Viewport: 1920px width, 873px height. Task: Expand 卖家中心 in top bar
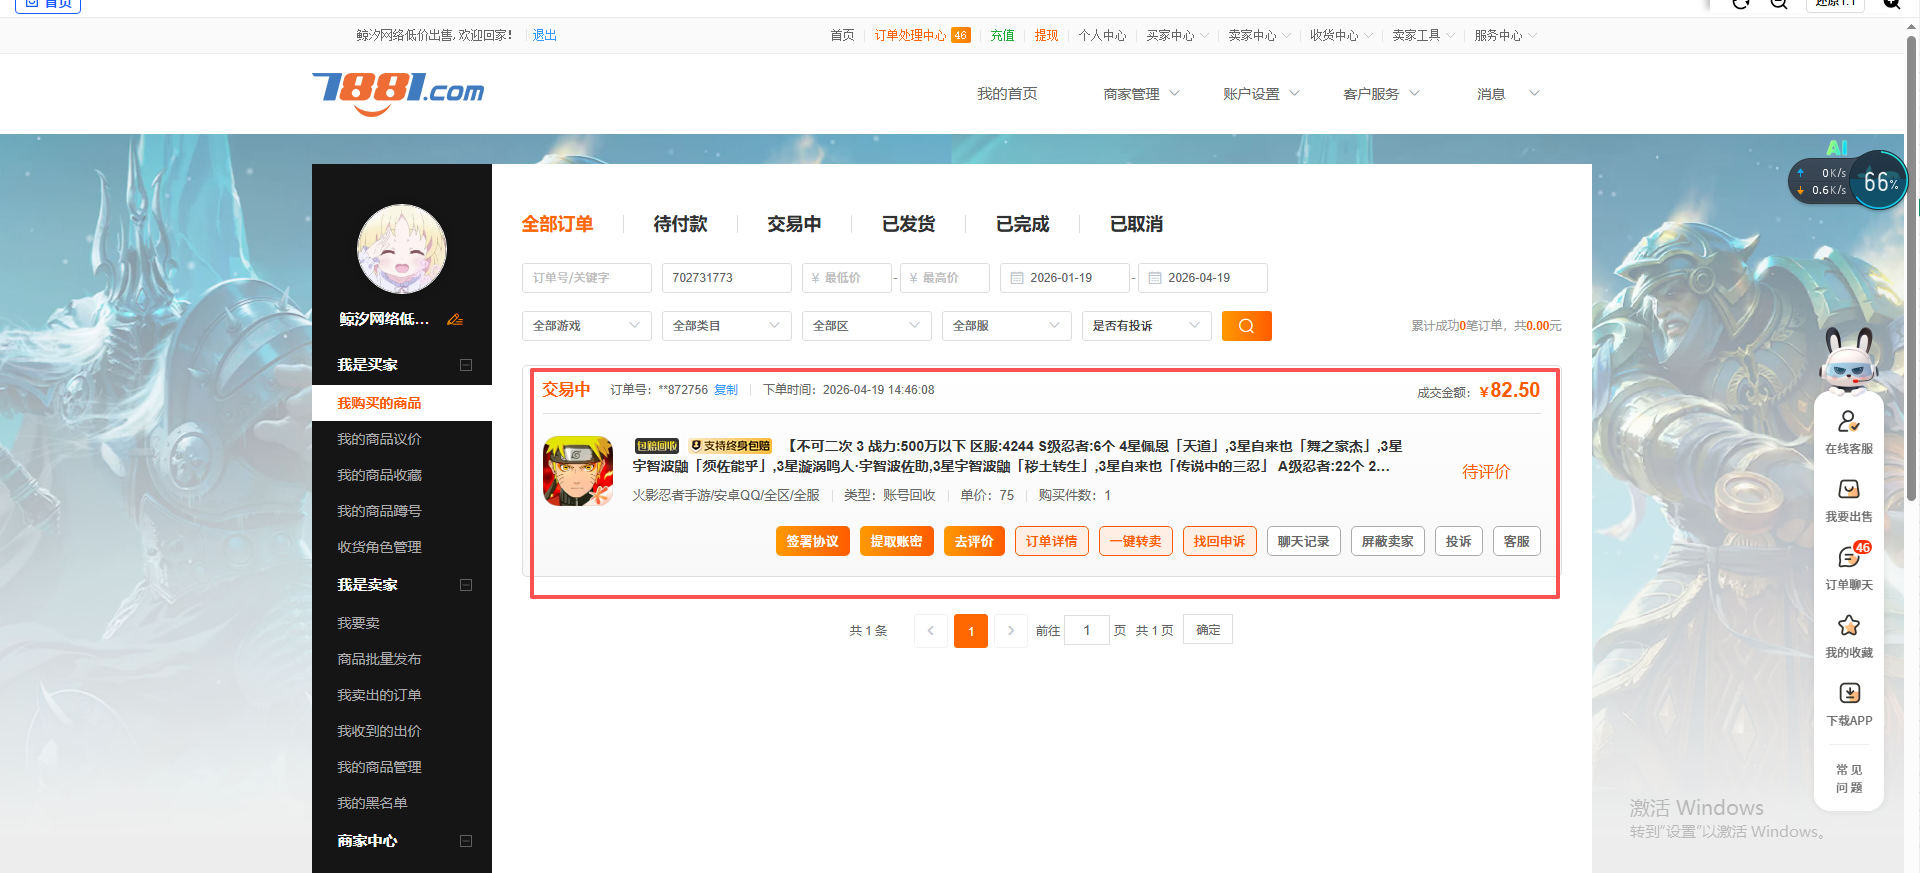coord(1260,35)
